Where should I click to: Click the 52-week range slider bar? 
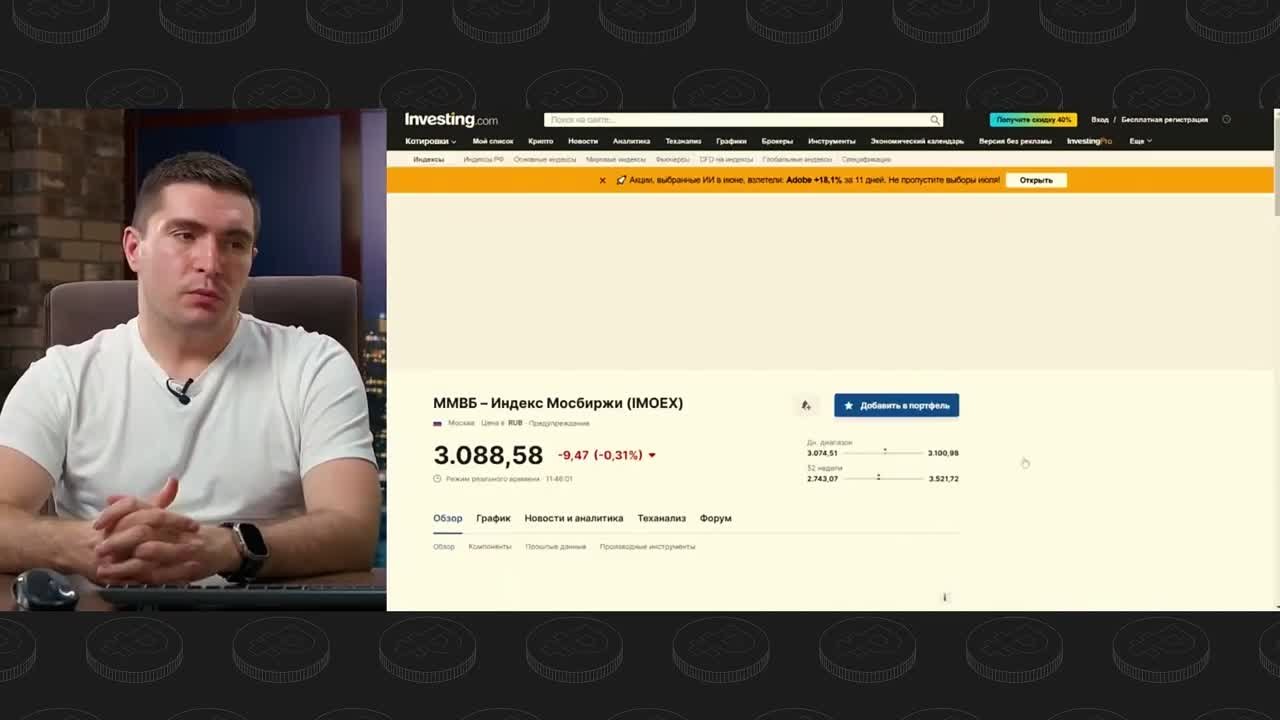pos(883,479)
